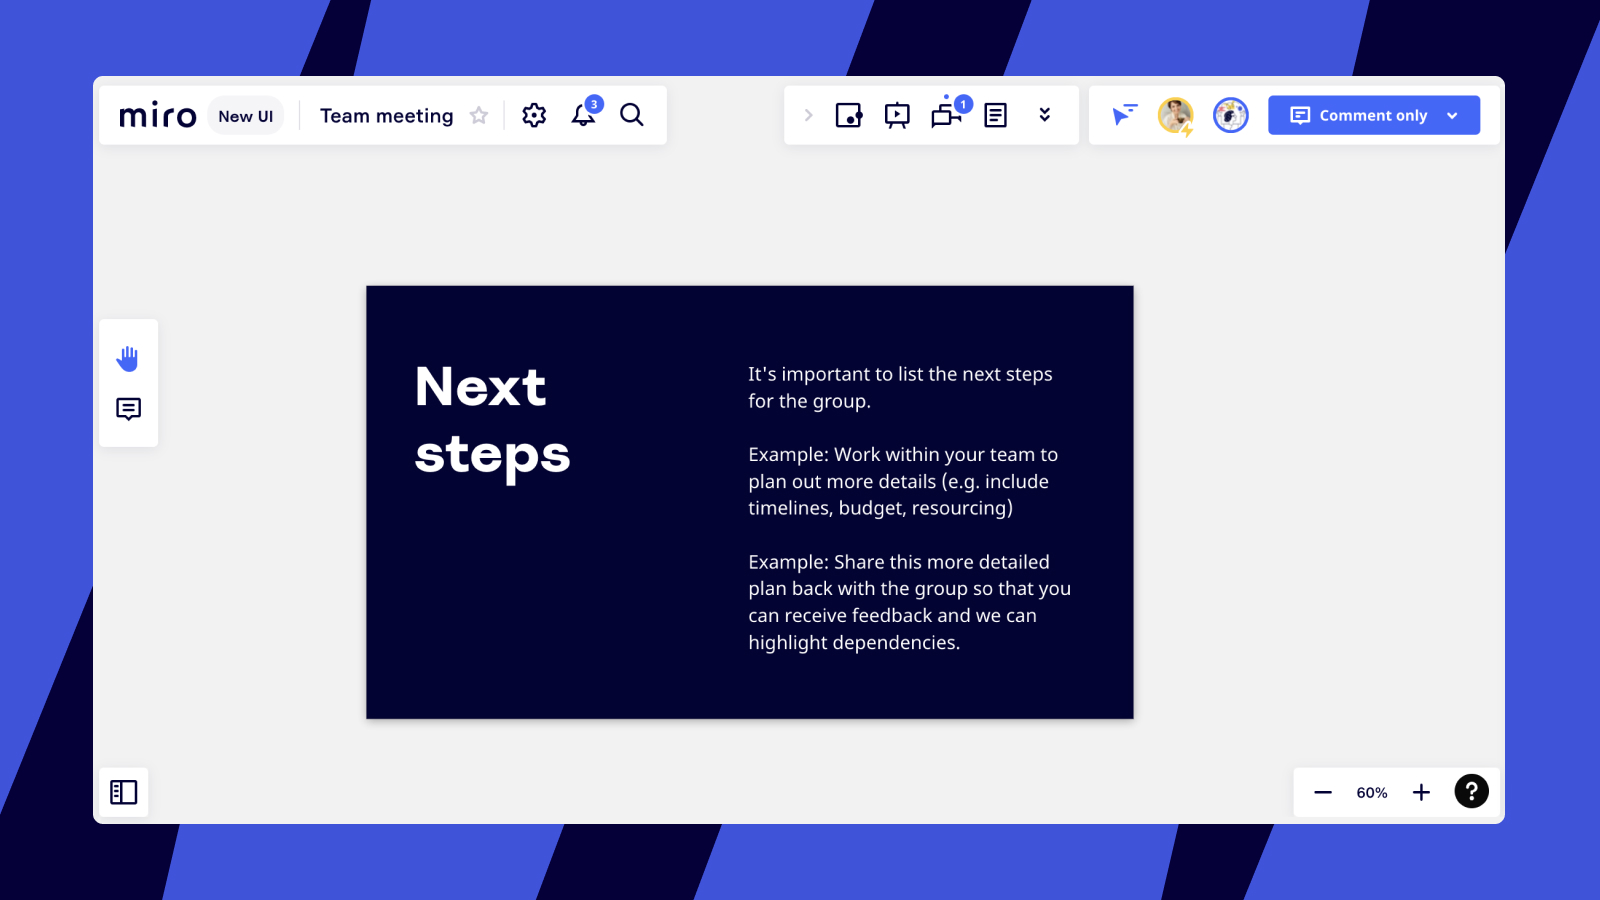Toggle the New UI badge
The image size is (1600, 900).
245,116
